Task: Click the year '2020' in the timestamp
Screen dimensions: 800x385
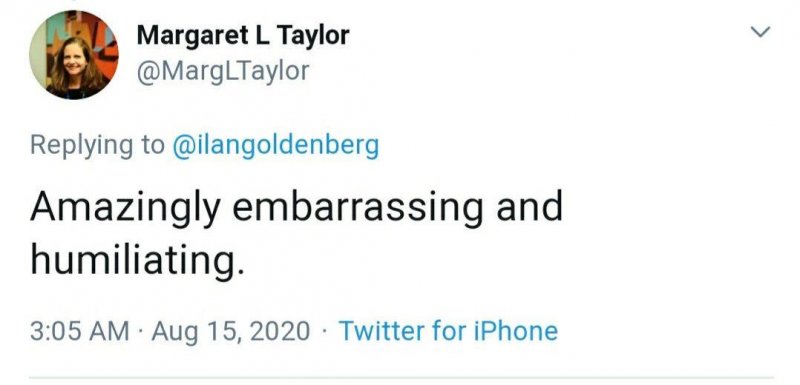Action: (280, 331)
